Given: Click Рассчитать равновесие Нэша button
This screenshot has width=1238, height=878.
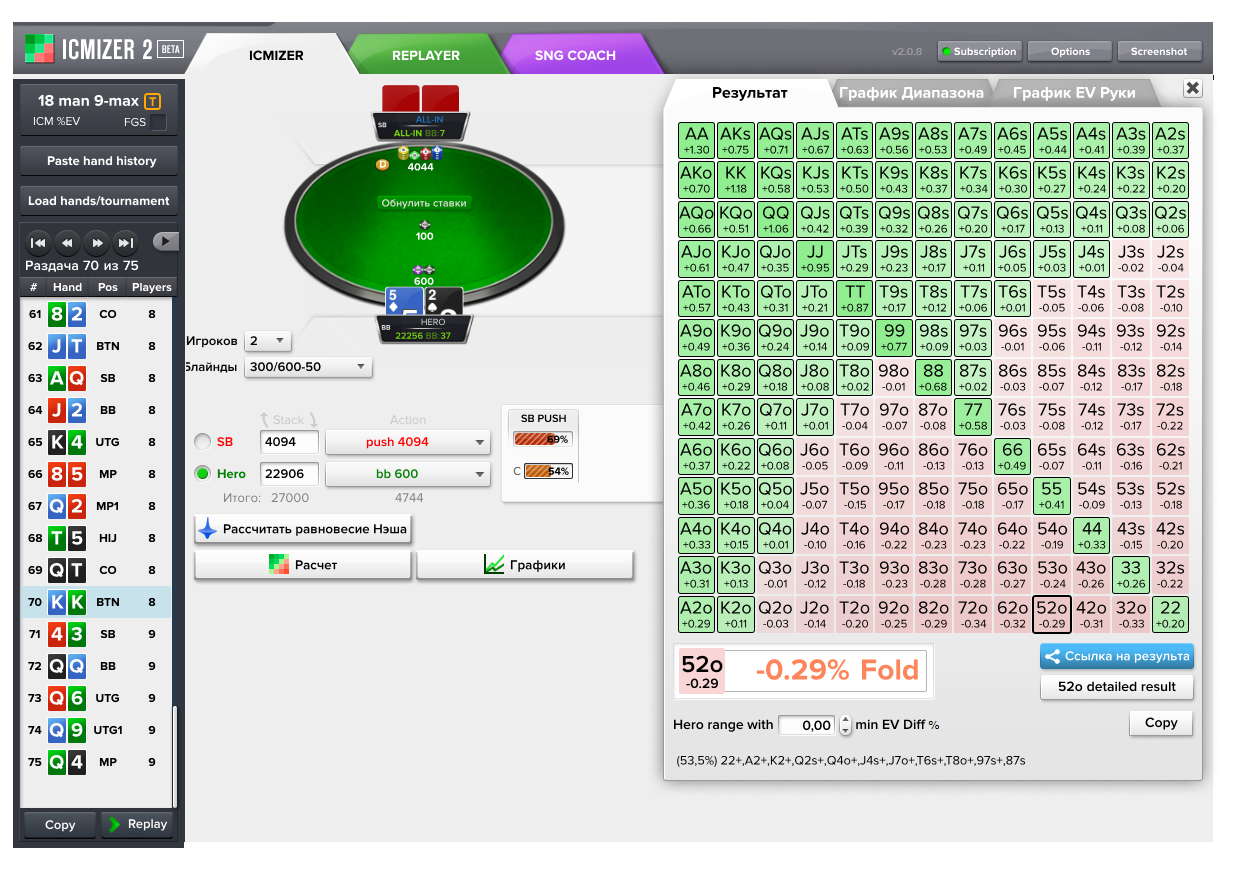Looking at the screenshot, I should 303,529.
